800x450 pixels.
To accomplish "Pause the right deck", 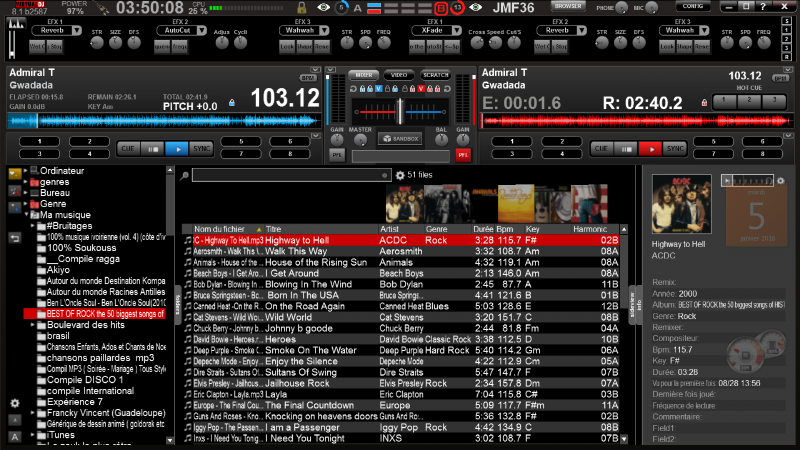I will [x=626, y=148].
